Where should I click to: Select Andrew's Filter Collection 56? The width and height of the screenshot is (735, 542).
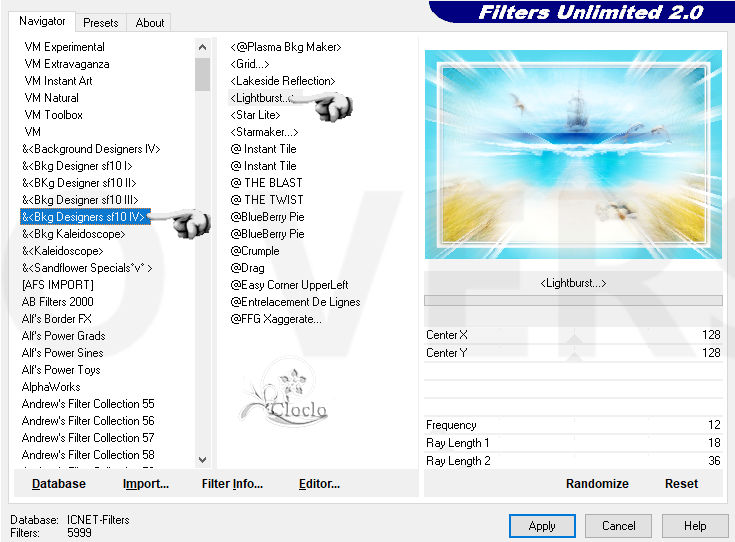coord(88,421)
